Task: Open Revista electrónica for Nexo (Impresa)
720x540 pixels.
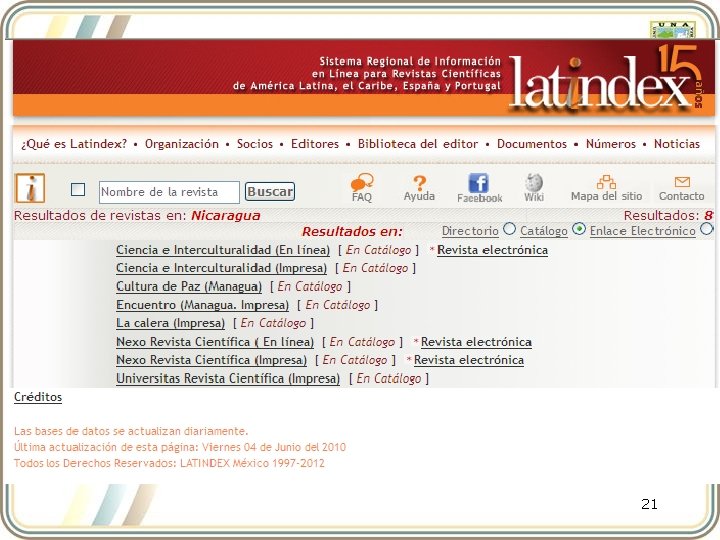Action: [469, 360]
